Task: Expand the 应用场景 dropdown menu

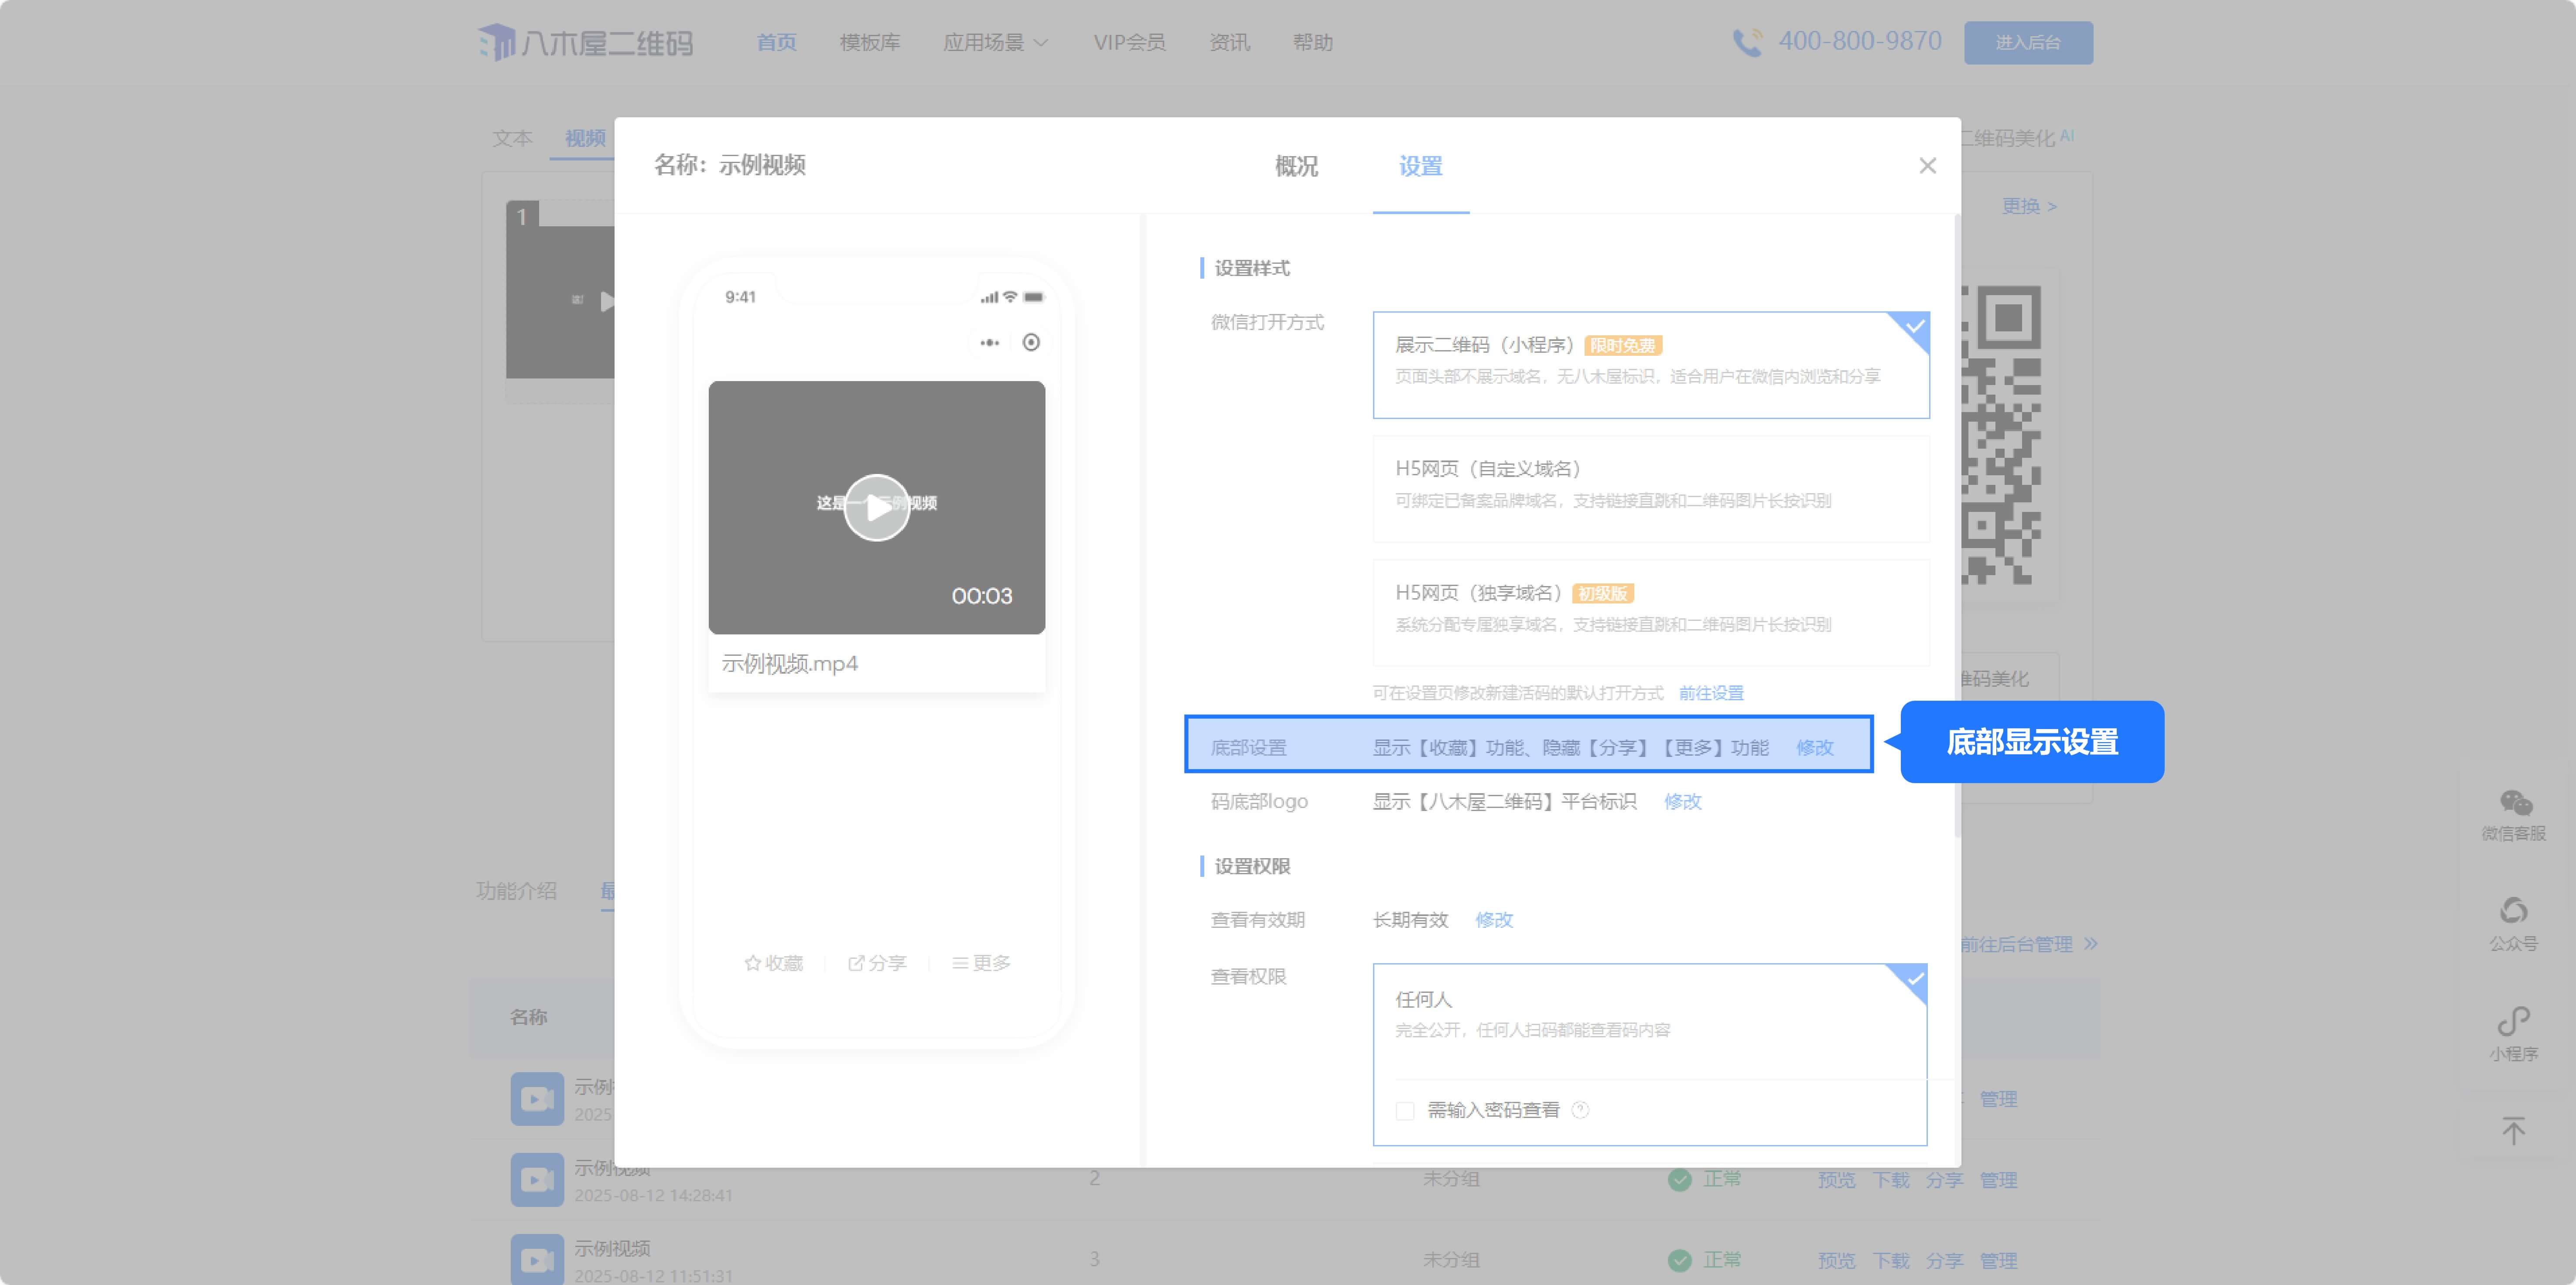Action: [x=995, y=42]
